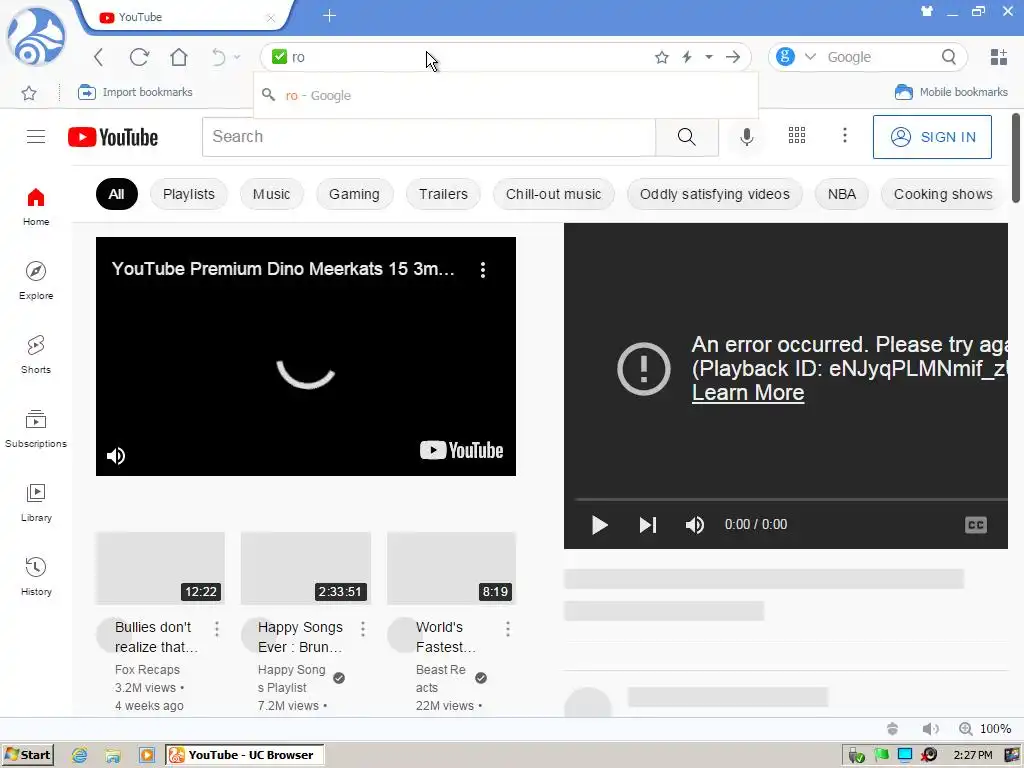
Task: Click Import bookmarks
Action: click(x=135, y=92)
